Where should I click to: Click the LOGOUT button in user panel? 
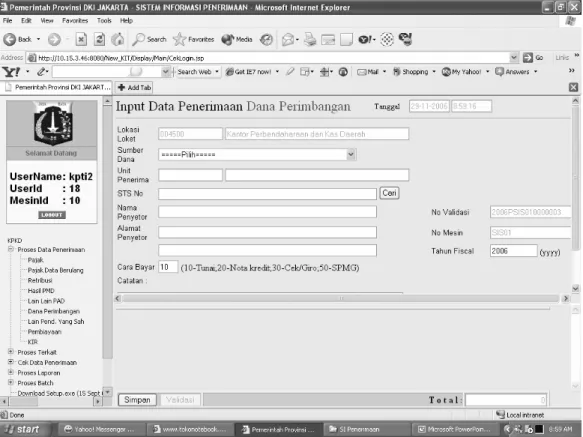[x=52, y=215]
